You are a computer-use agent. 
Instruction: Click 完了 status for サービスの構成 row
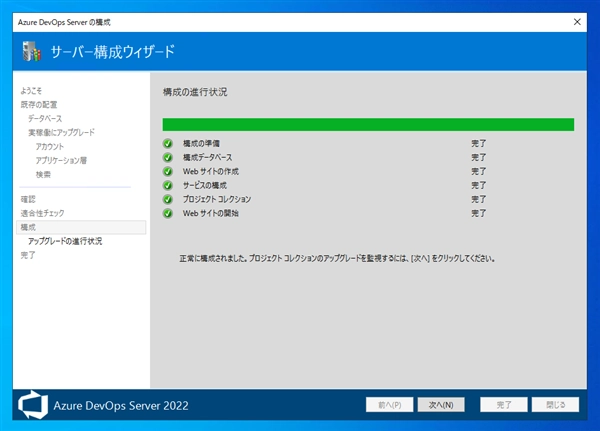coord(478,185)
